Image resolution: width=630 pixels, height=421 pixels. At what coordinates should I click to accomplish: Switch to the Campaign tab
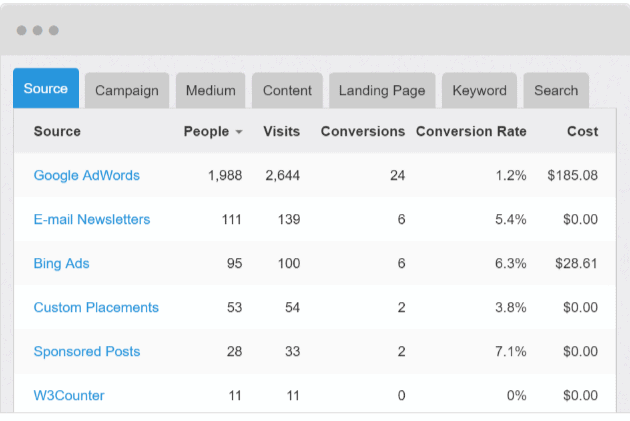(127, 90)
